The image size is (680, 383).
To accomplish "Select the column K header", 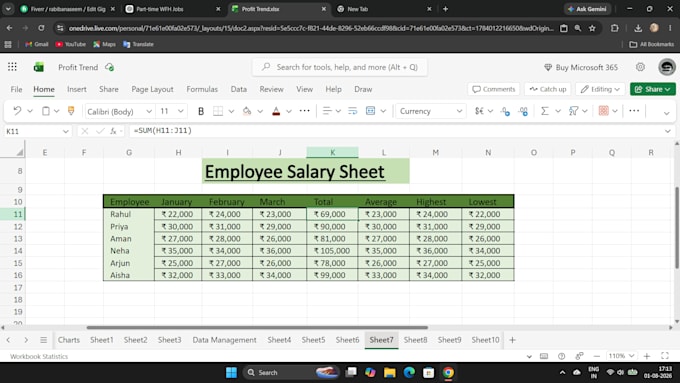I will pyautogui.click(x=332, y=152).
